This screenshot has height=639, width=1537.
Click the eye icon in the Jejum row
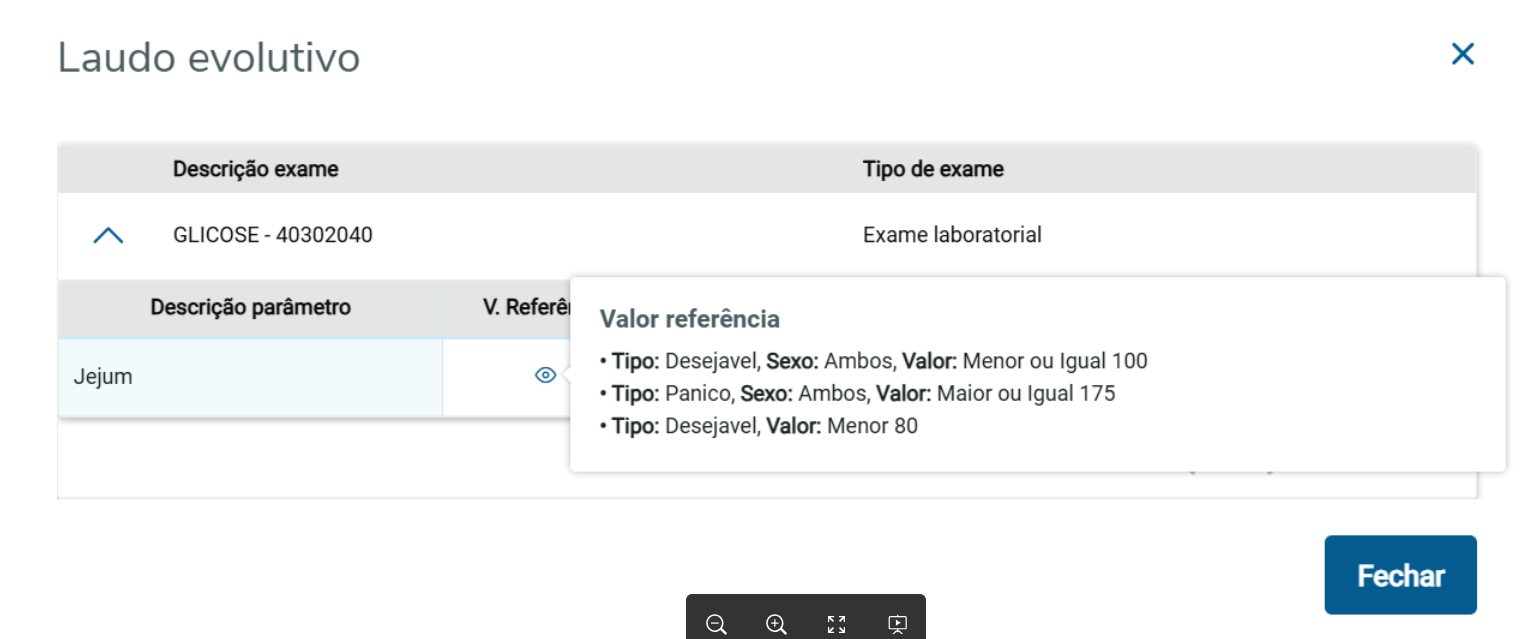point(545,376)
